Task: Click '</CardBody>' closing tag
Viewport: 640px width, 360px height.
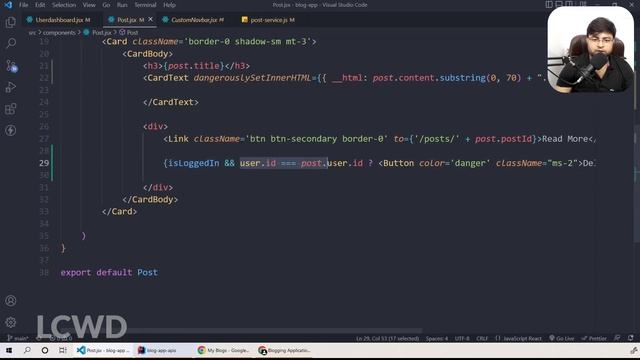Action: click(x=150, y=199)
